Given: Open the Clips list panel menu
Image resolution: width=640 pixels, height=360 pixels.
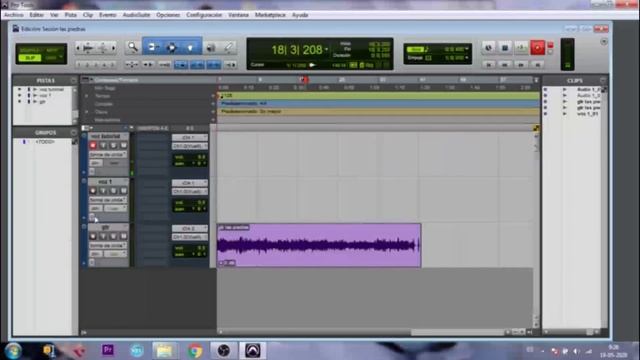Looking at the screenshot, I should (603, 80).
